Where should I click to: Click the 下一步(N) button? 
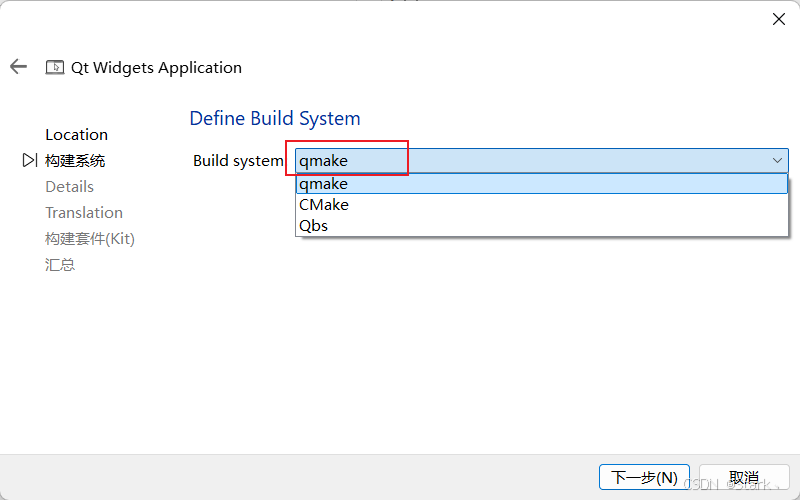tap(644, 478)
